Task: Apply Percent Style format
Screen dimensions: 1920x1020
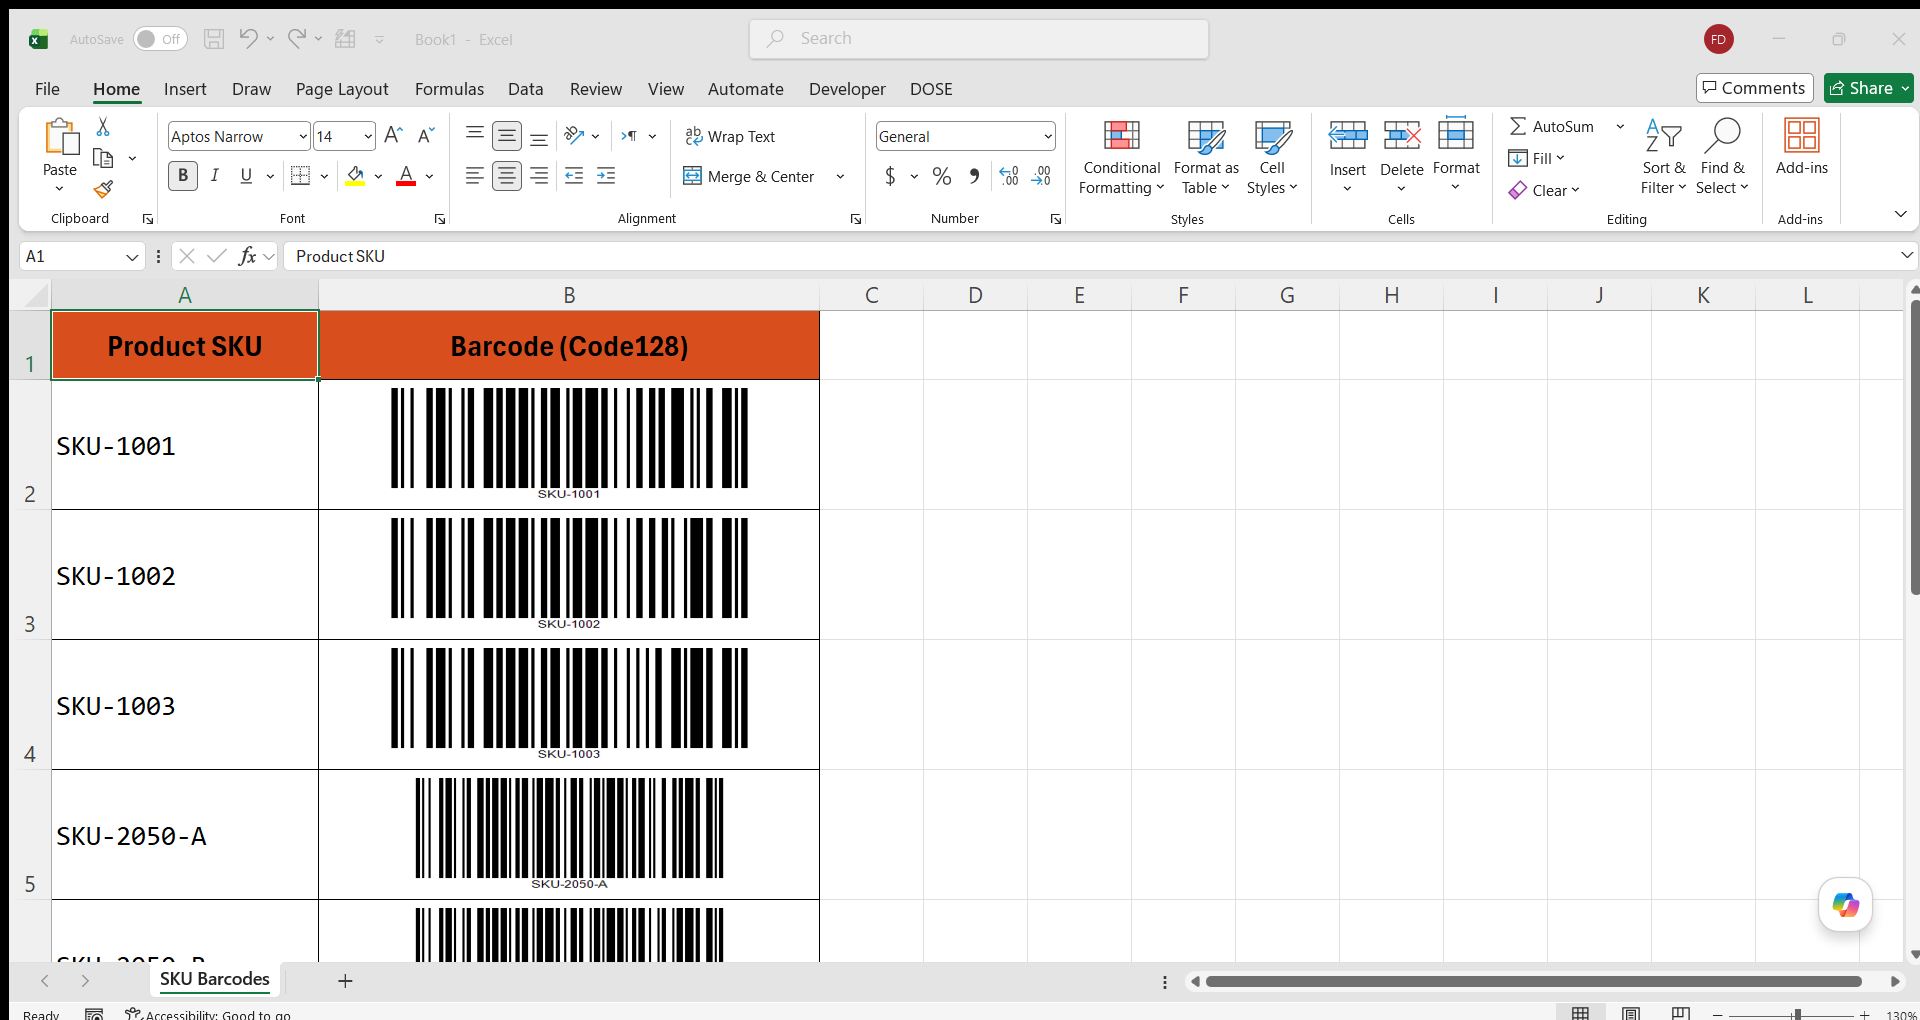Action: [942, 176]
